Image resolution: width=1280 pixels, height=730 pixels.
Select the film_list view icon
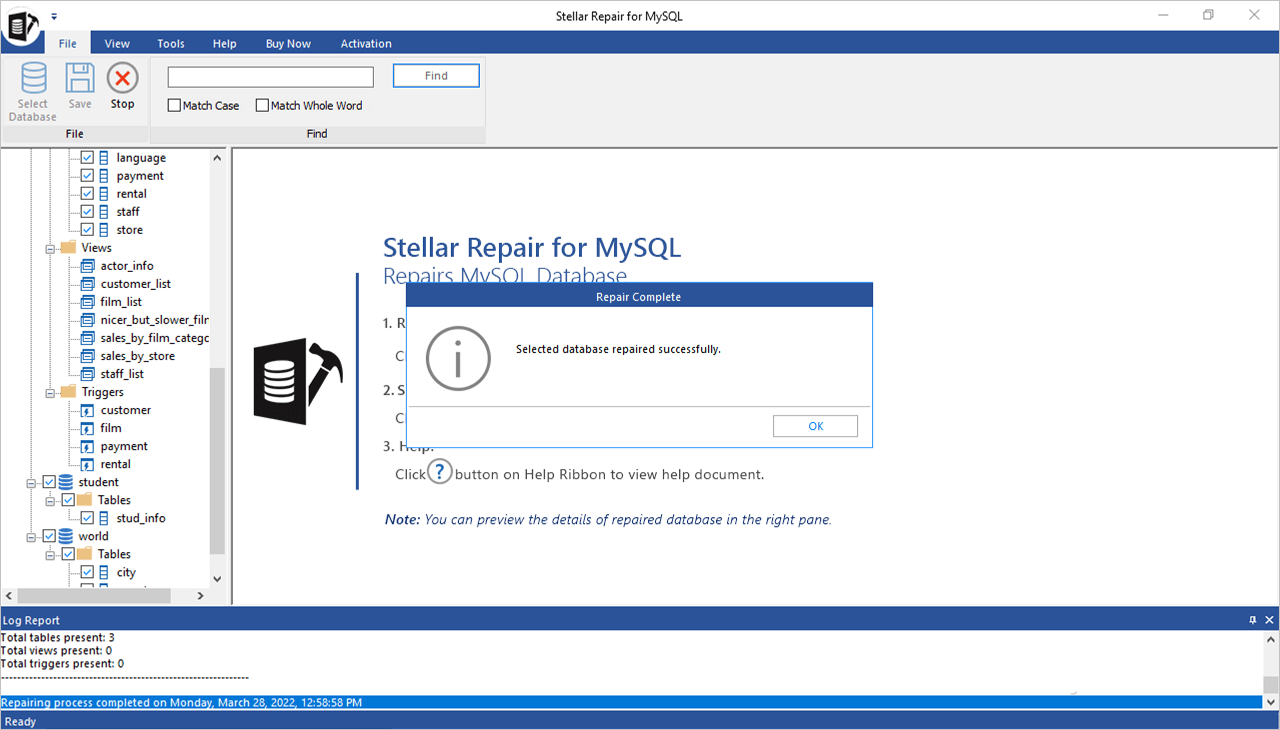pyautogui.click(x=88, y=302)
